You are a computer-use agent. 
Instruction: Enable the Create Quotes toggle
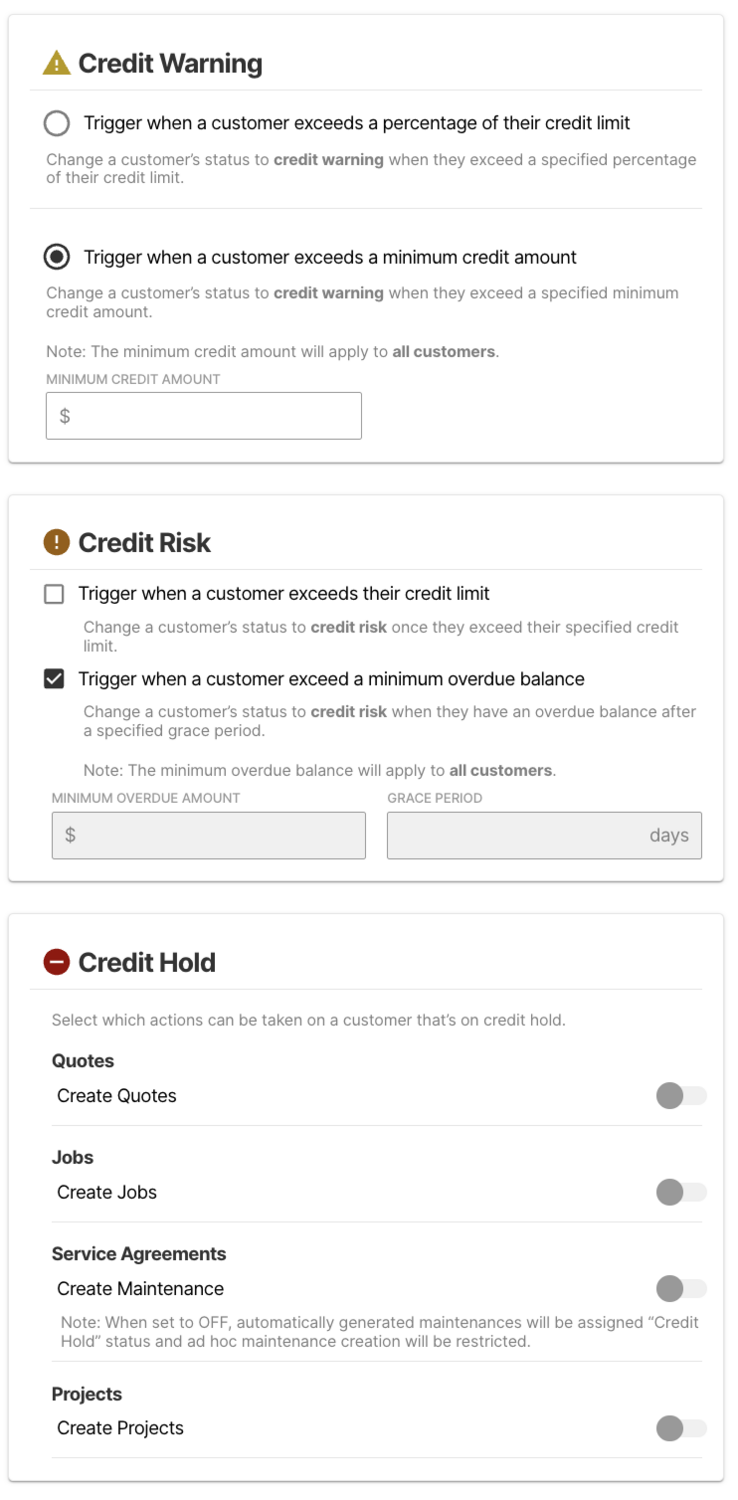(x=681, y=1096)
